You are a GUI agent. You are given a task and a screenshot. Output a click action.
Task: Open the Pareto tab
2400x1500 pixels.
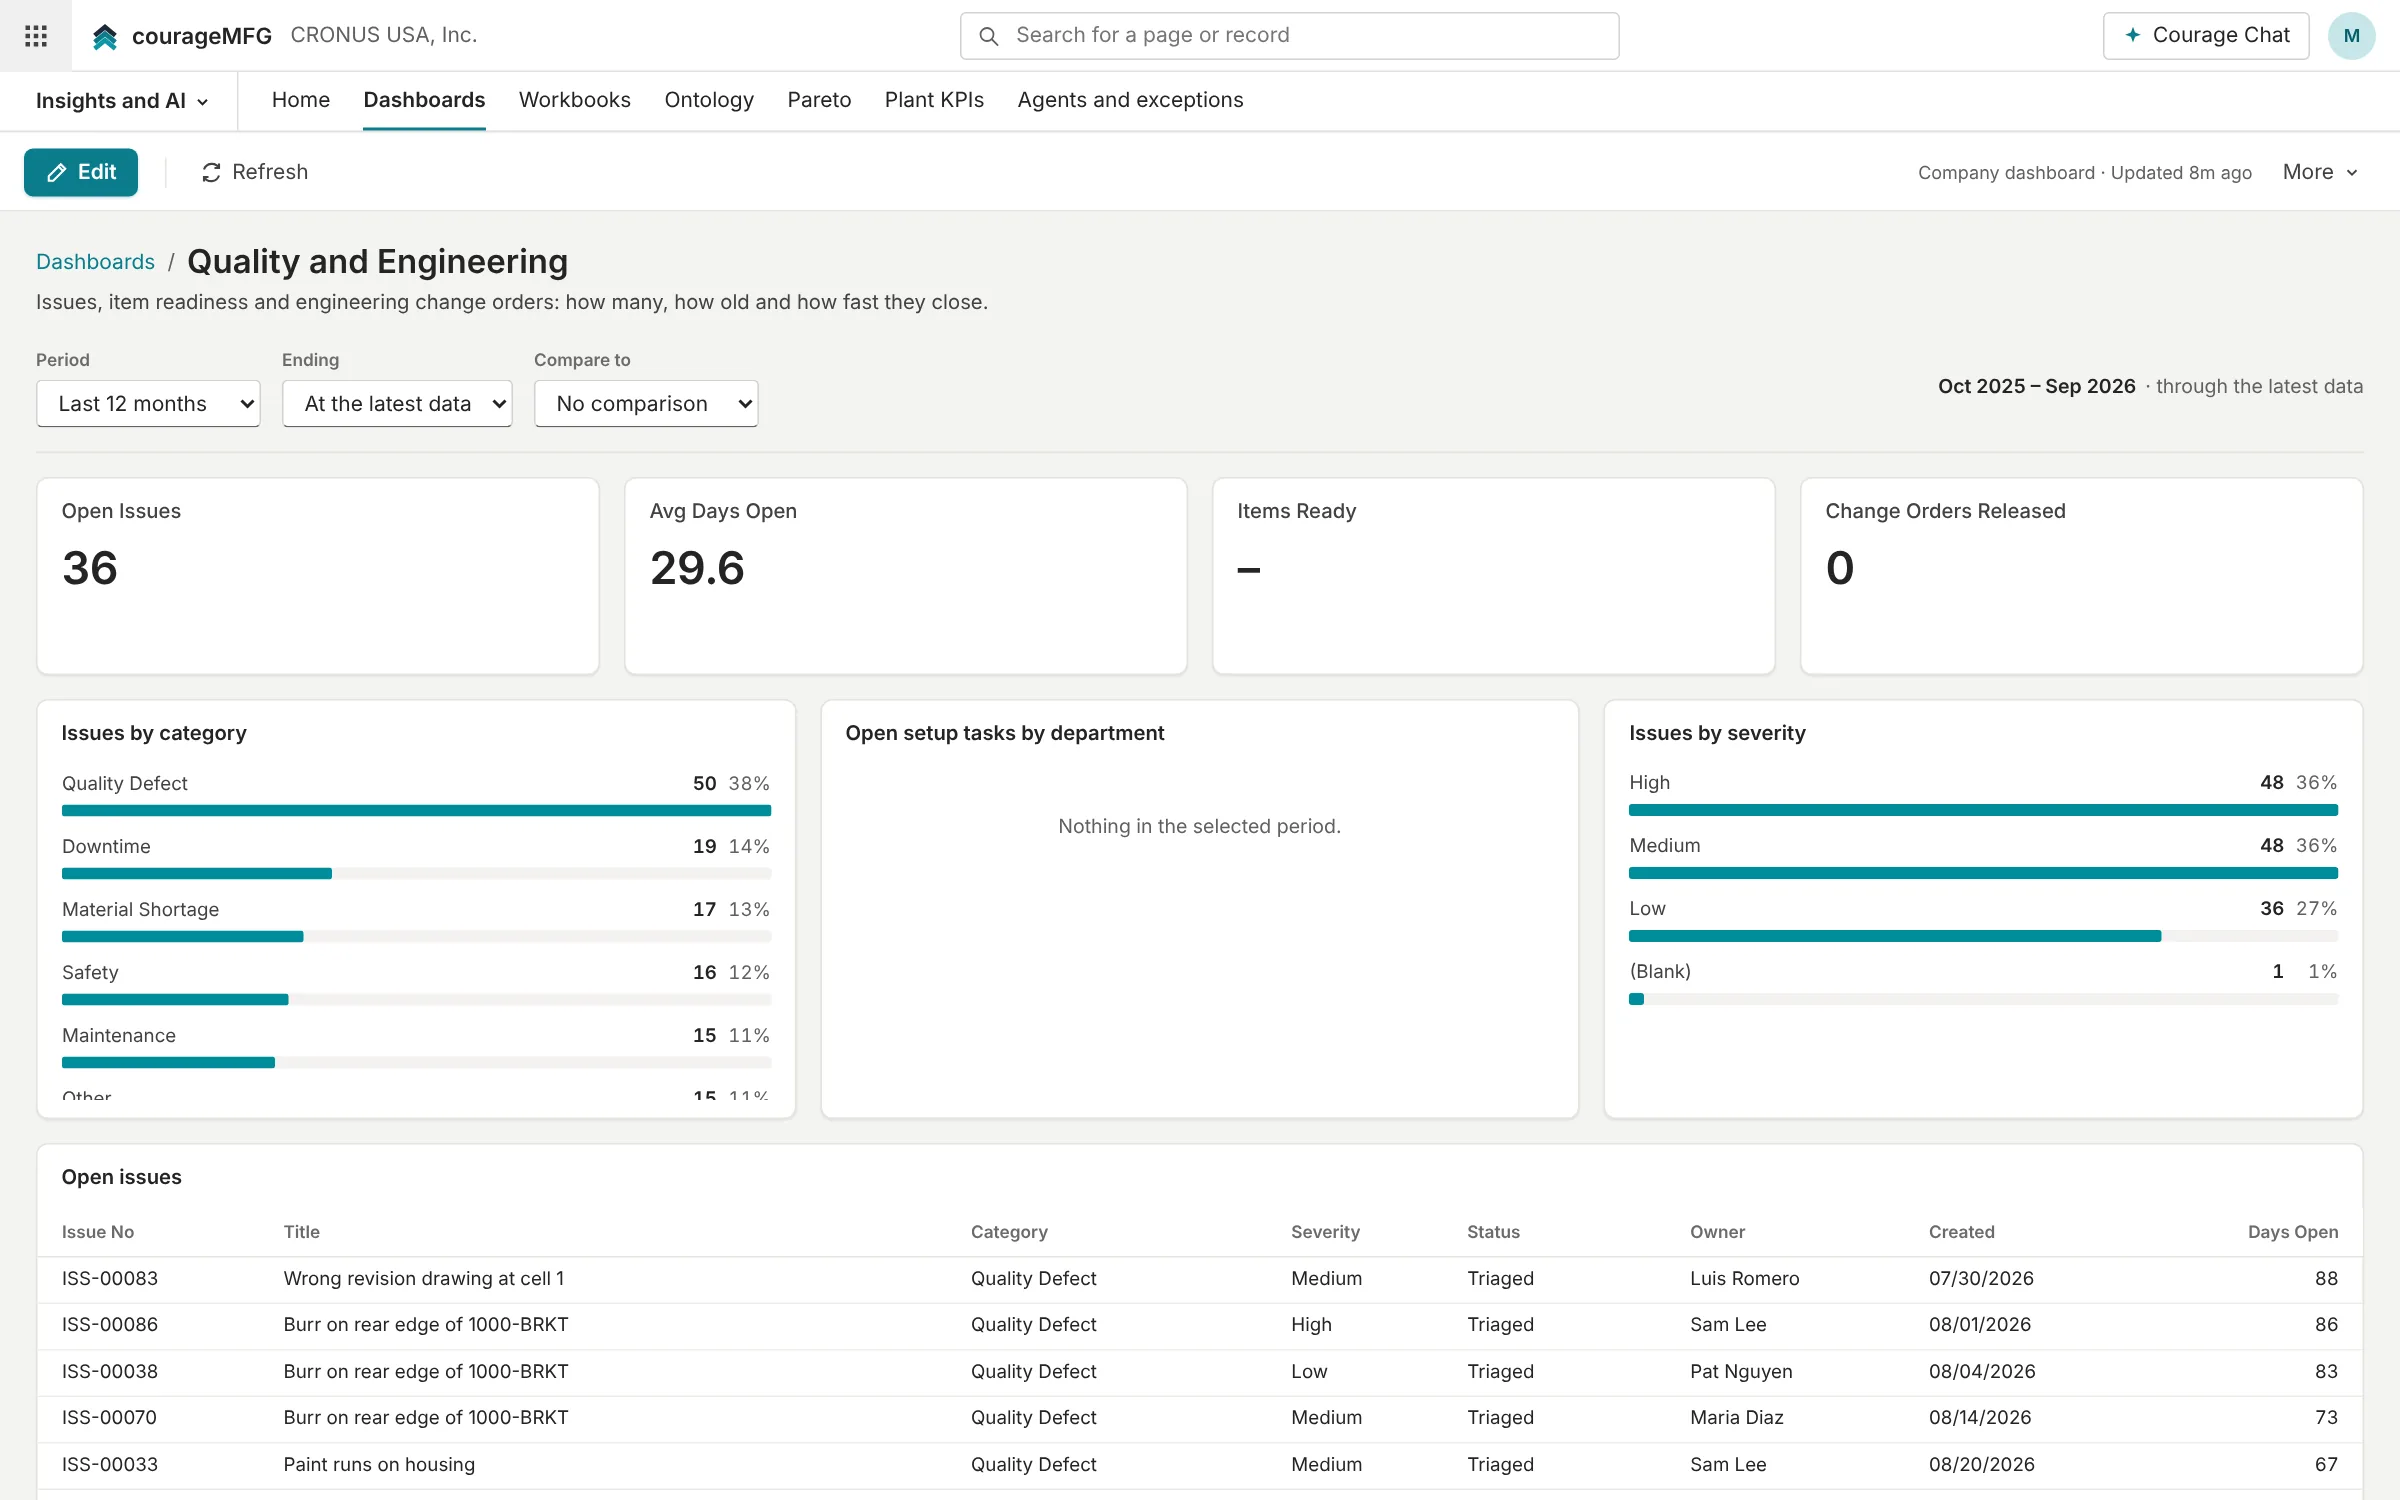[x=819, y=100]
